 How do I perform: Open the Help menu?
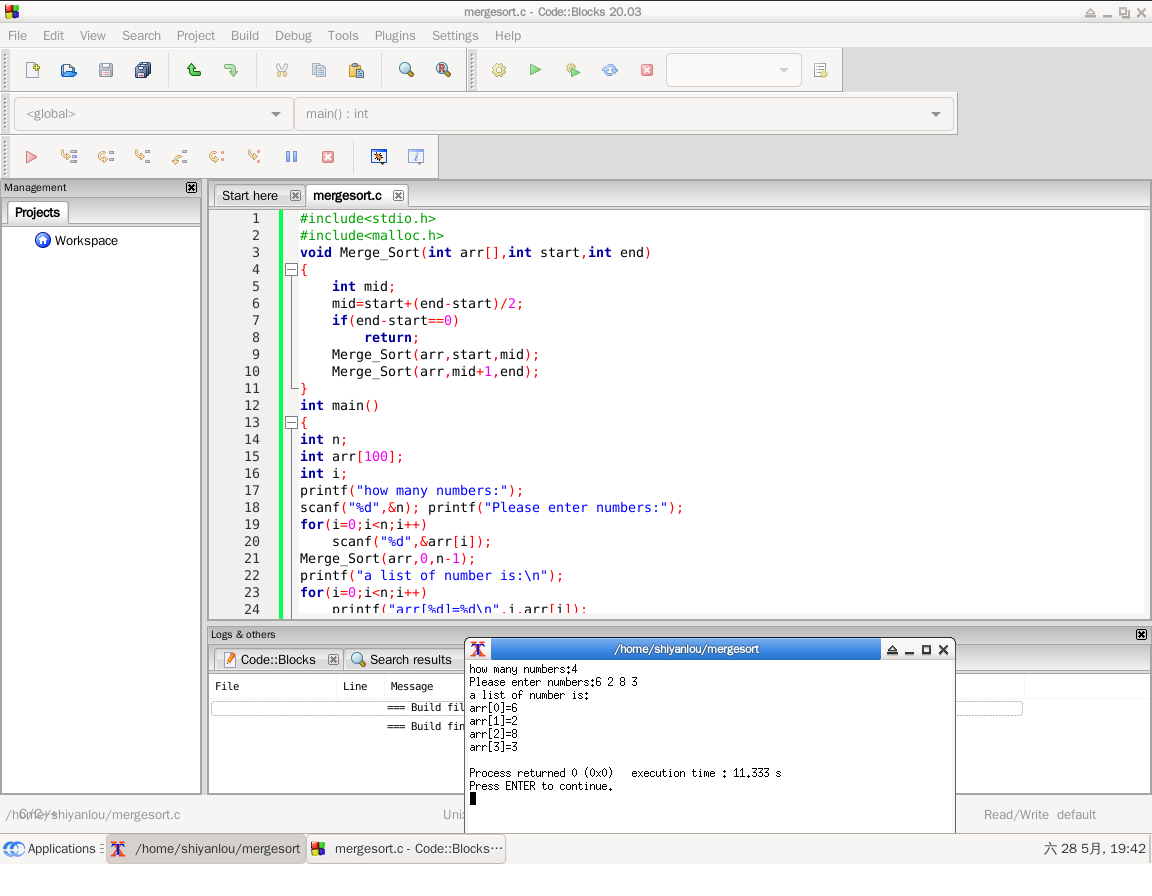pyautogui.click(x=508, y=35)
